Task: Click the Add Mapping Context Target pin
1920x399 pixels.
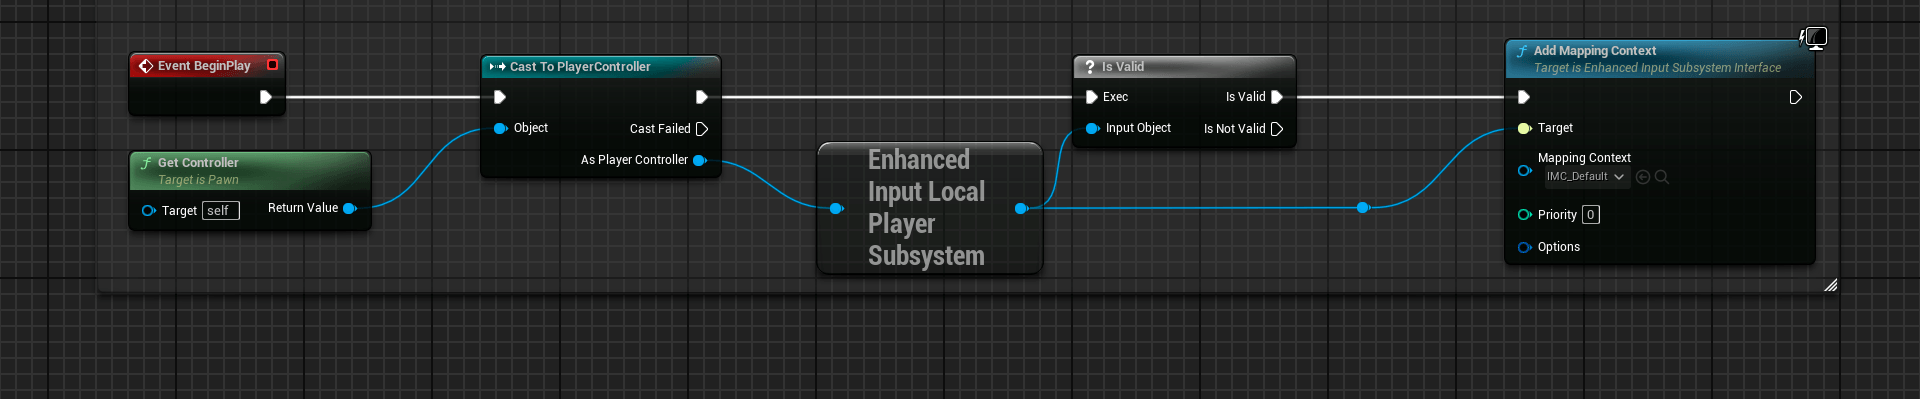Action: [x=1524, y=128]
